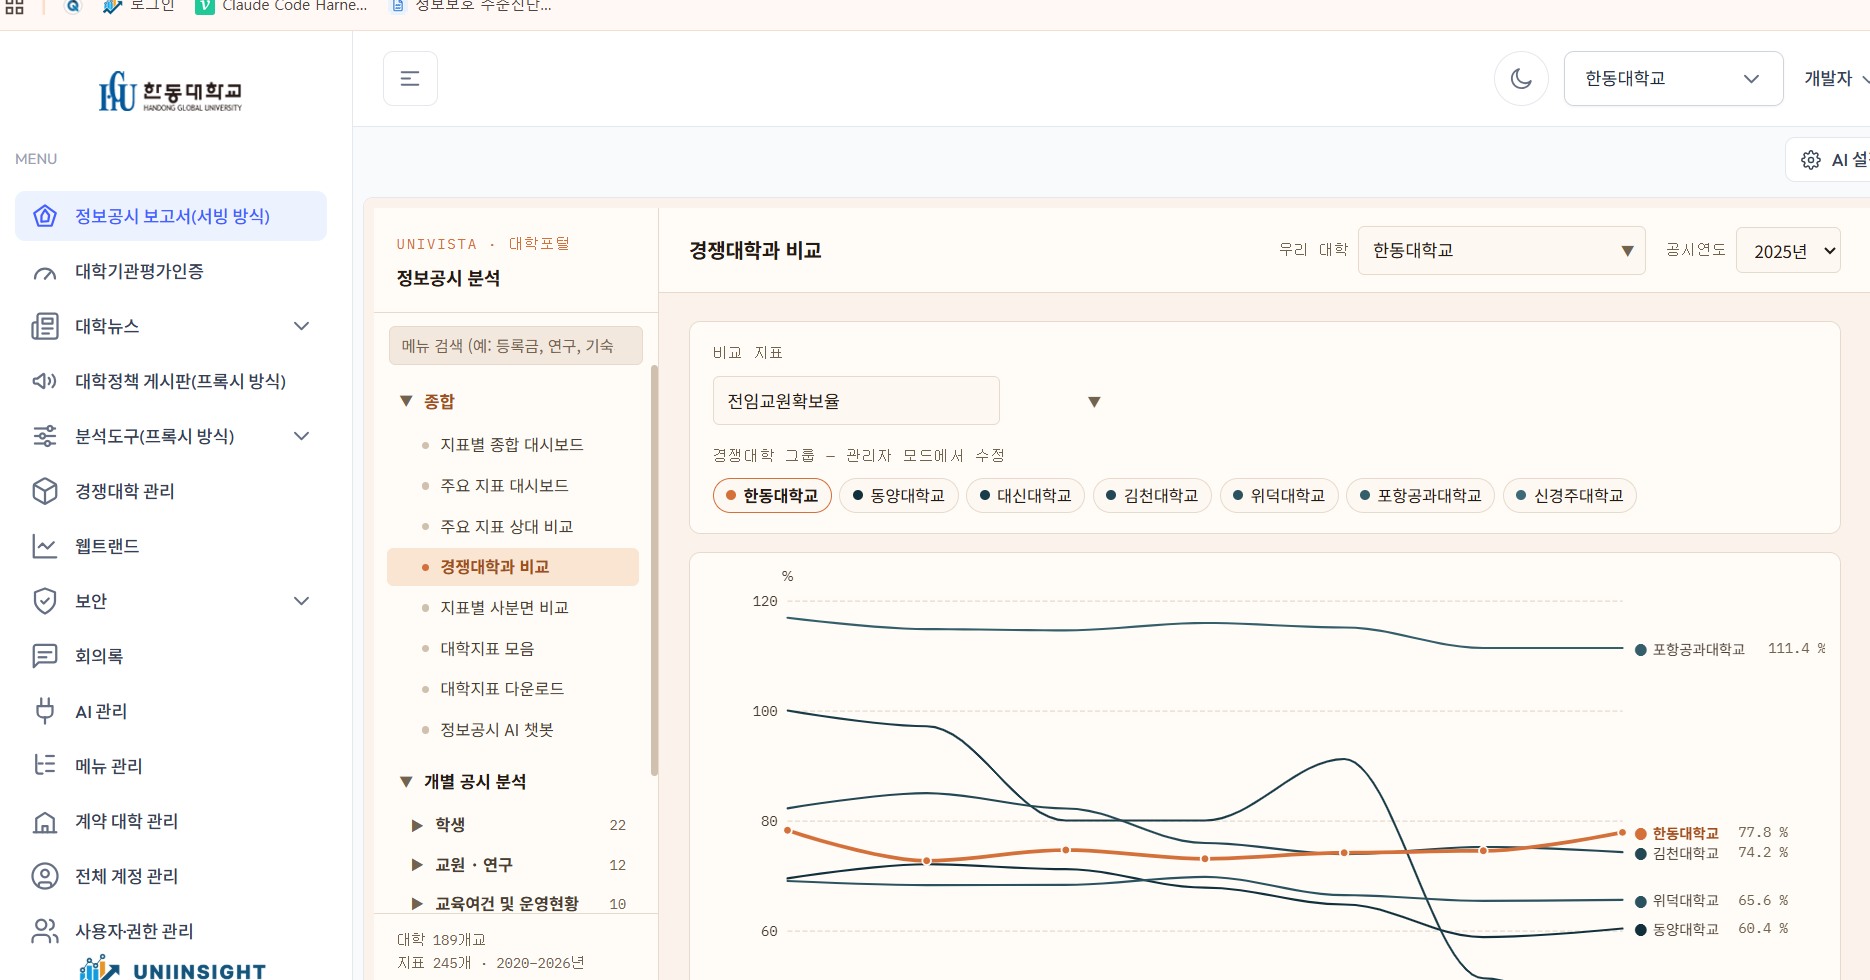This screenshot has height=980, width=1870.
Task: Click the 메뉴 관리 list-tree icon
Action: click(45, 766)
